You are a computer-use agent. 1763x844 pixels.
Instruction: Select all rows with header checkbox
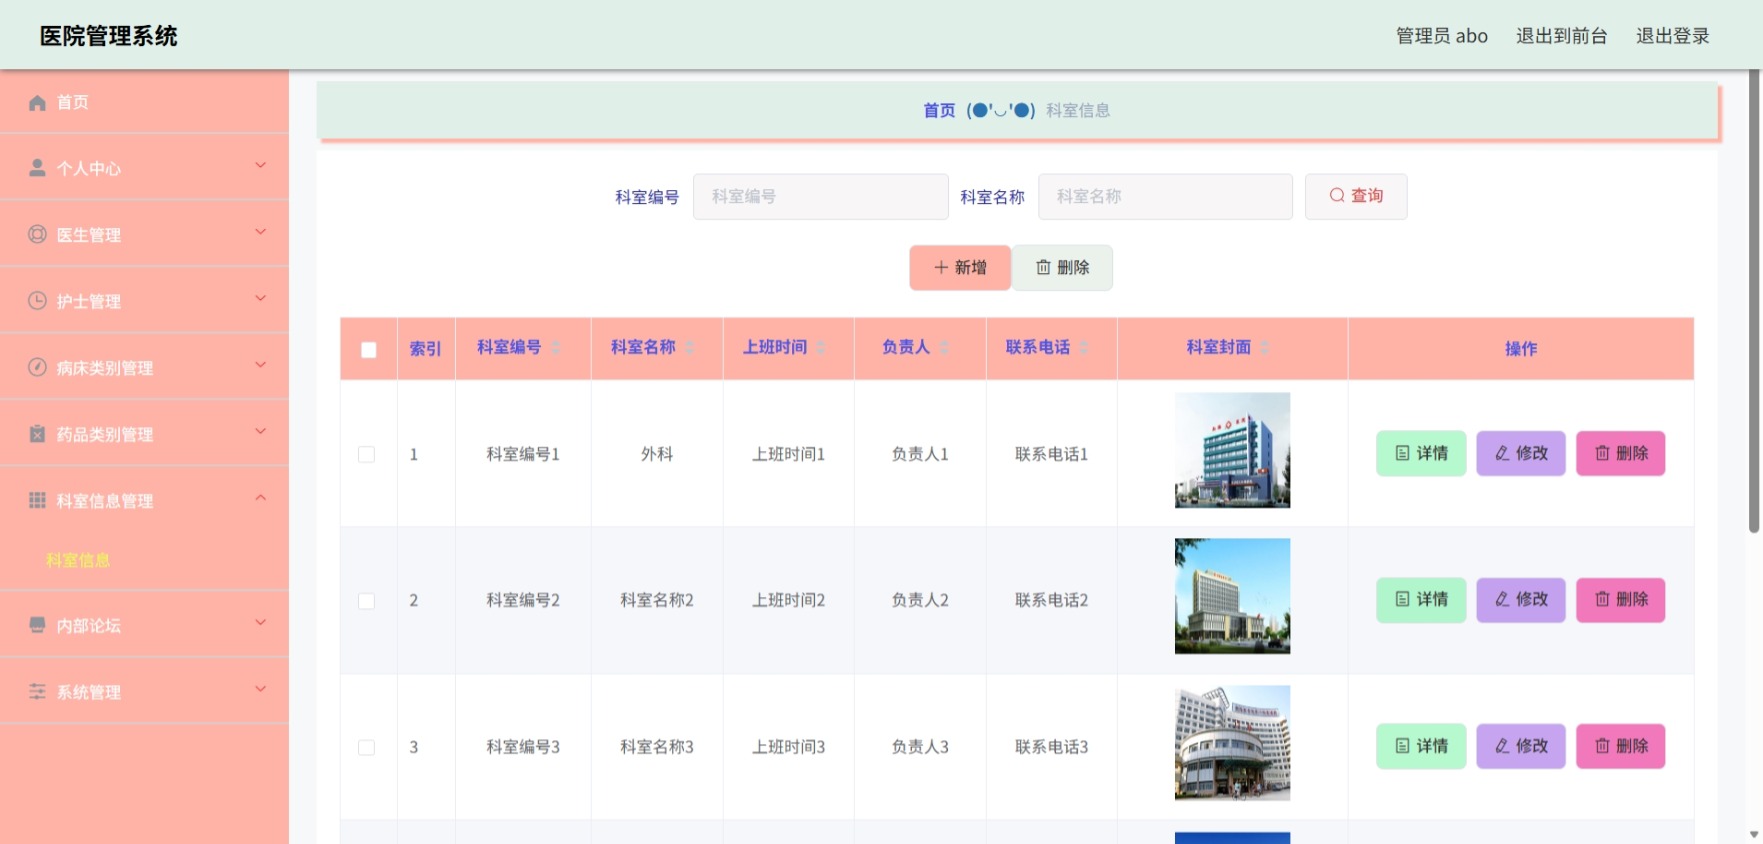[369, 350]
